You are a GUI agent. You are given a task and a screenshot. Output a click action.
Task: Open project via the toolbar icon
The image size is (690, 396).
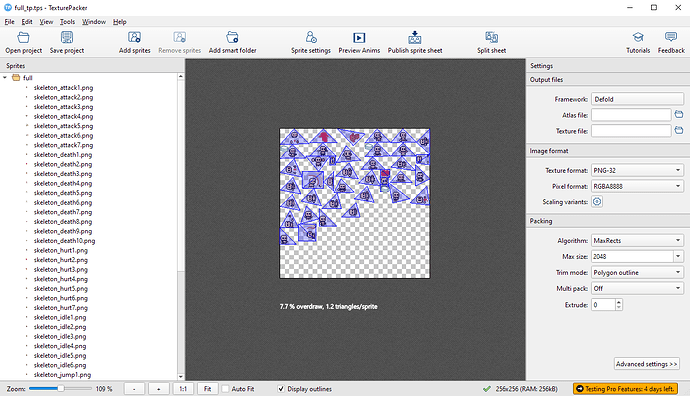click(x=23, y=38)
